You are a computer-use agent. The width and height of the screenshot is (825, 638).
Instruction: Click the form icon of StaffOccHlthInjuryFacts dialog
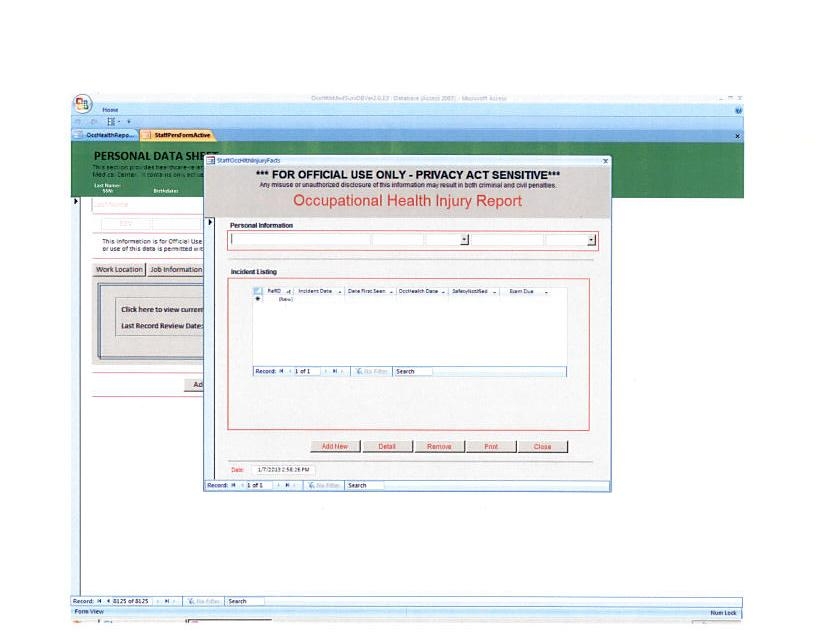click(x=210, y=160)
